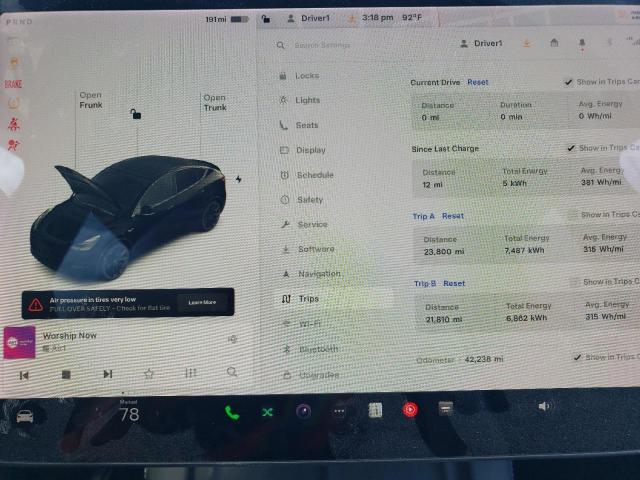
Task: Skip to previous track
Action: (24, 375)
